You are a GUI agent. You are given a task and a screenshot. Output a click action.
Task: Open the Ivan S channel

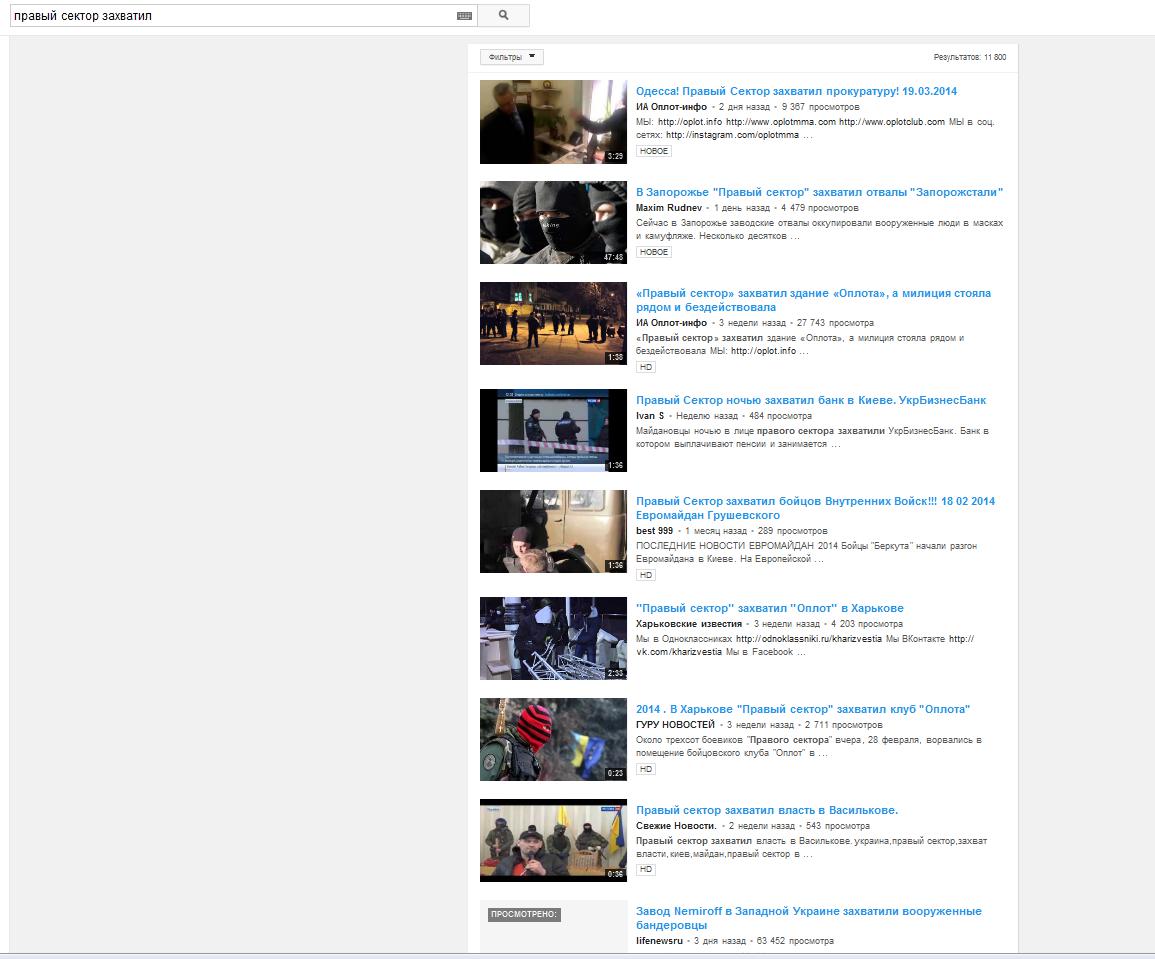pyautogui.click(x=650, y=415)
